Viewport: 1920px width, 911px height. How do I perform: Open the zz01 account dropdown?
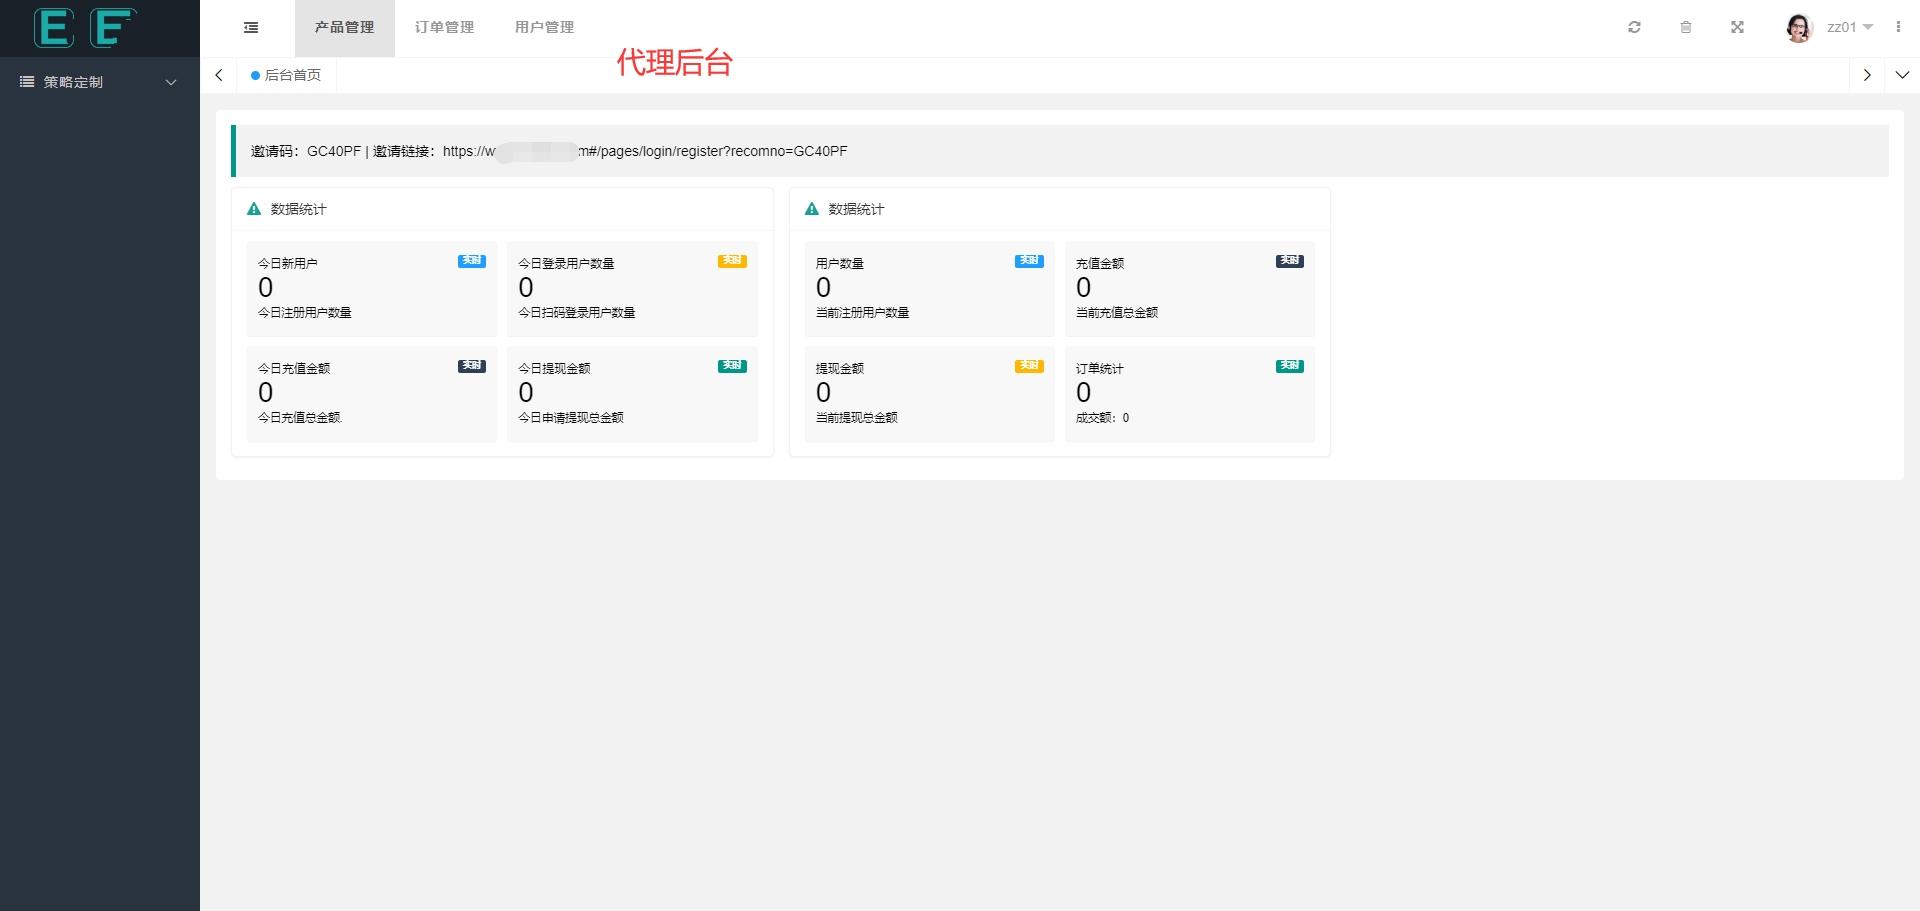coord(1850,27)
